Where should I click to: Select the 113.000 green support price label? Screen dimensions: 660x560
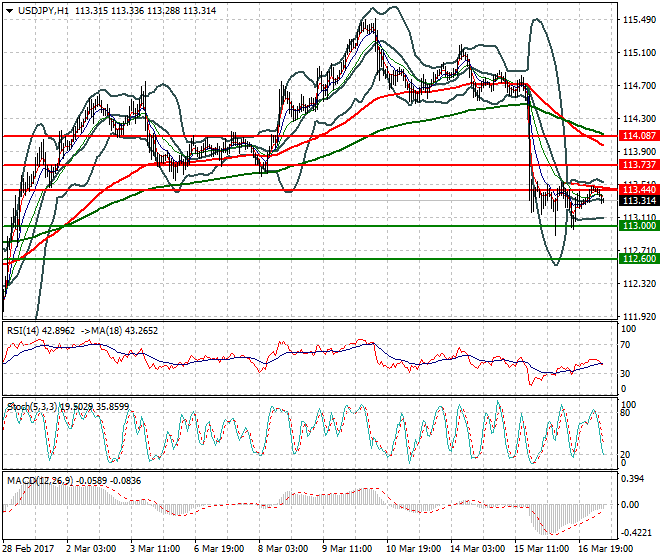point(639,226)
